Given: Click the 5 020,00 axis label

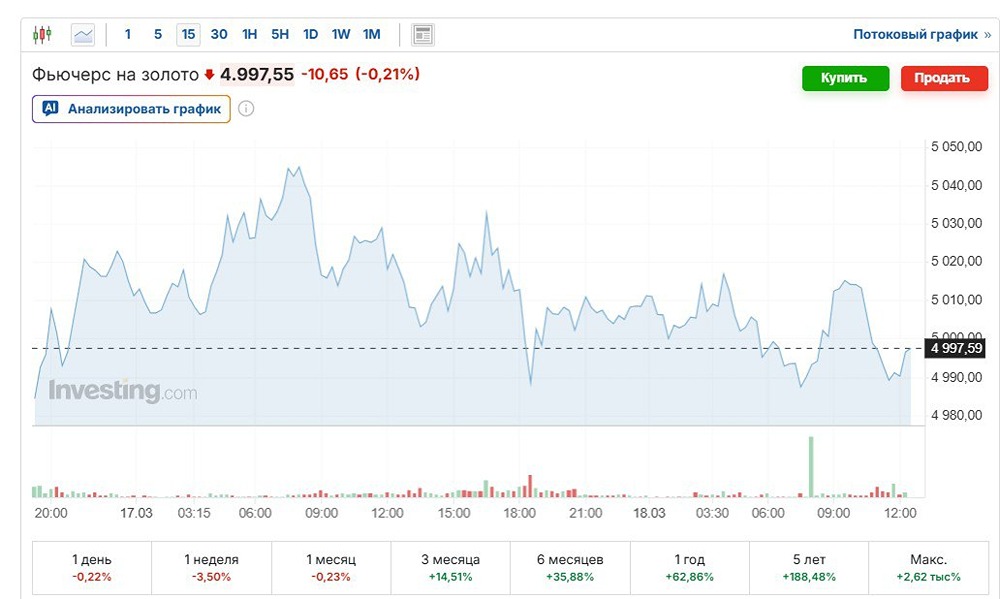Looking at the screenshot, I should point(957,261).
